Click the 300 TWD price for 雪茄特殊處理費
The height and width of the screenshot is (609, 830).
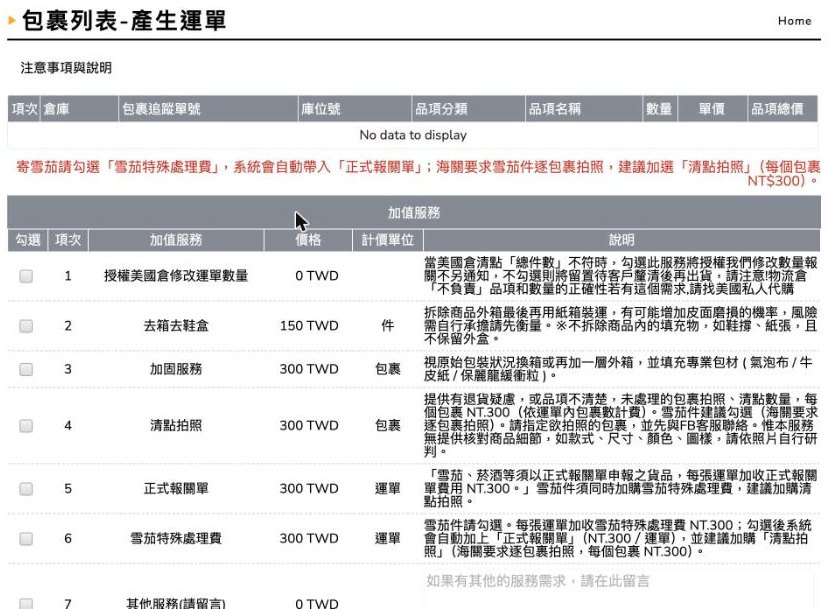[309, 539]
